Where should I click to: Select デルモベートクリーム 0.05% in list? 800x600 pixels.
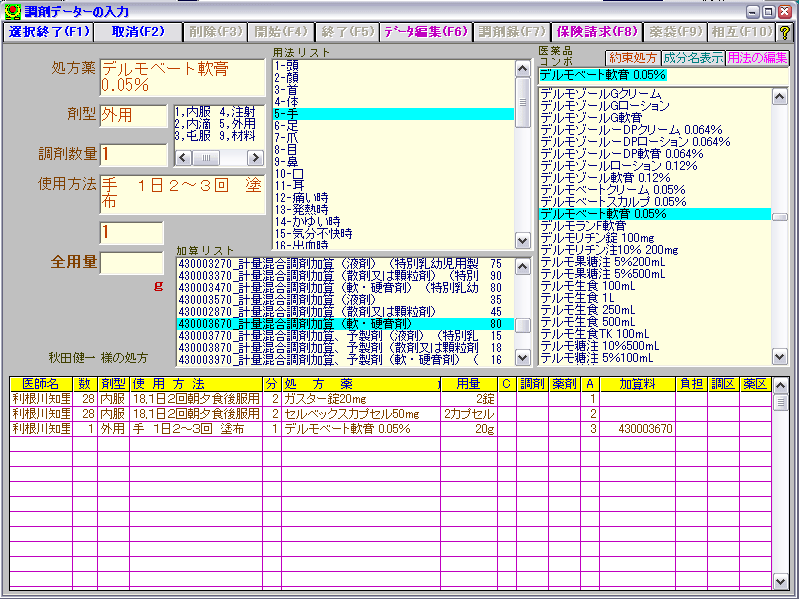click(655, 190)
